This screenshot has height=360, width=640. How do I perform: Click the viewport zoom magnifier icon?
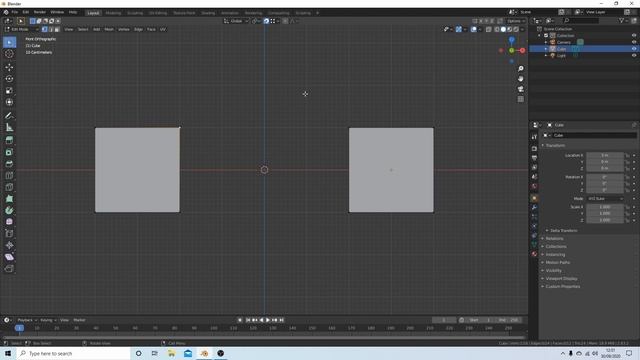pos(520,69)
